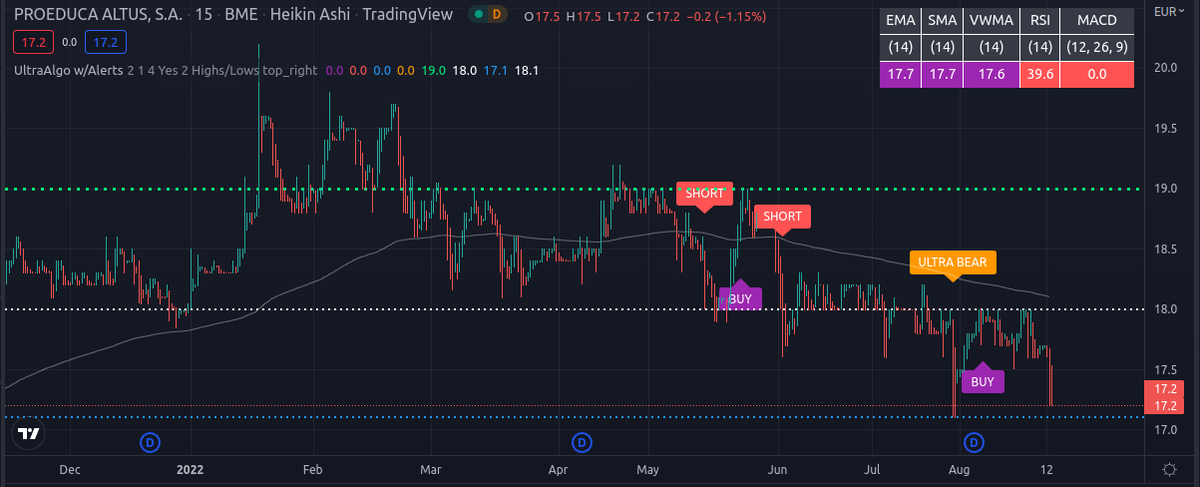Click the SHORT label near June

coord(782,216)
